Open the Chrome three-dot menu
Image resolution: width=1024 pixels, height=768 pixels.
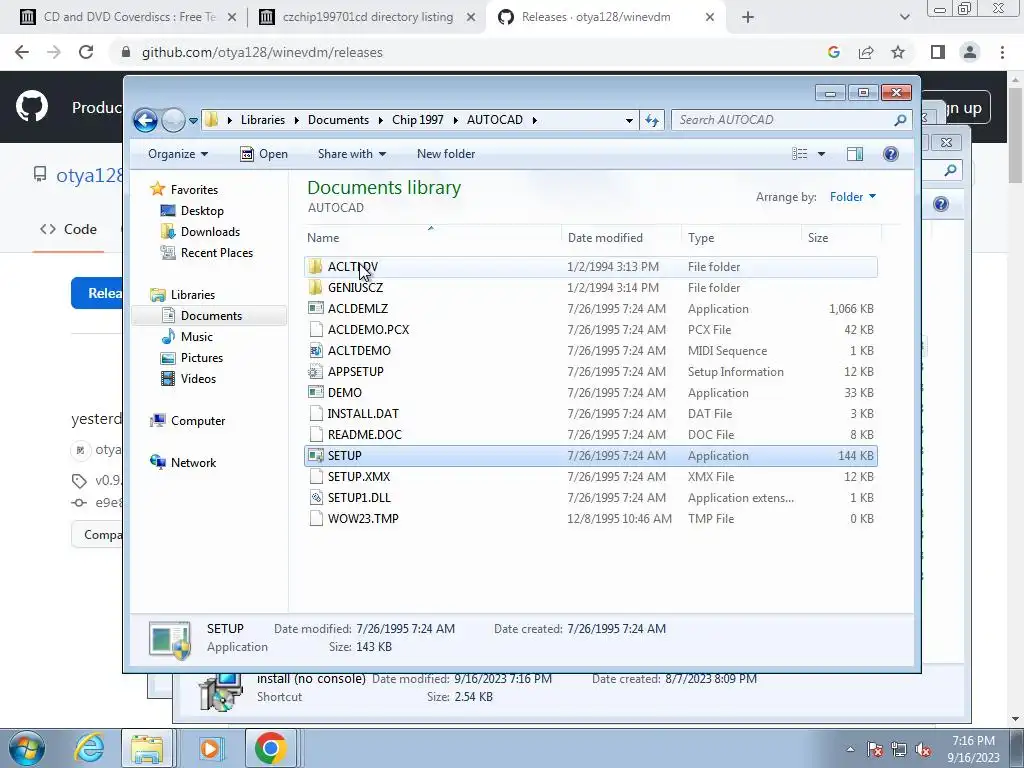point(1002,52)
